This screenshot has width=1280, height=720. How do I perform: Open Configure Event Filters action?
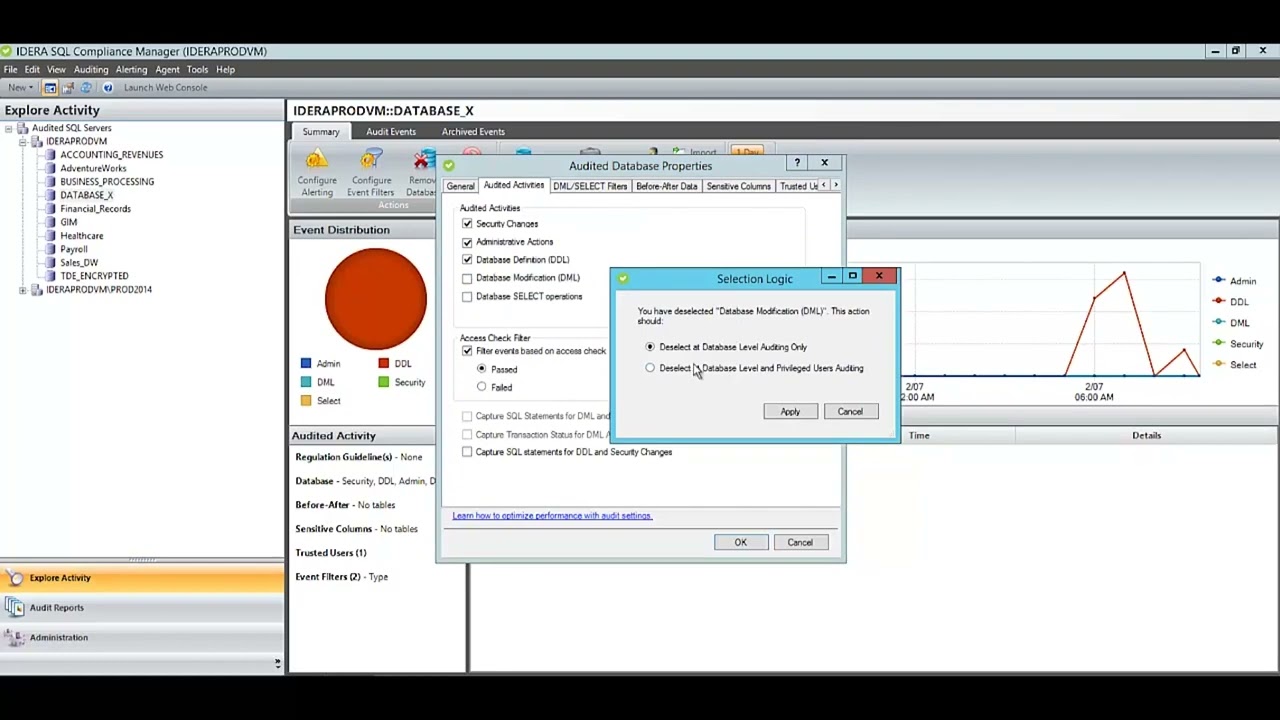(371, 173)
